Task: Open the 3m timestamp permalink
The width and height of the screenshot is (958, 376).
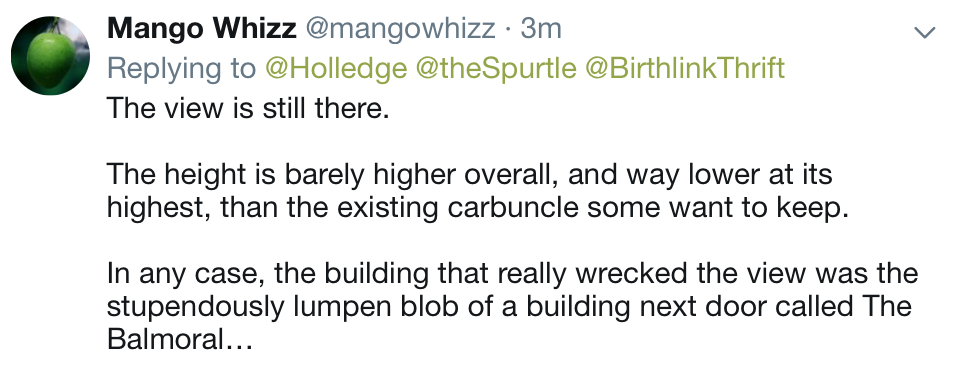Action: (541, 29)
